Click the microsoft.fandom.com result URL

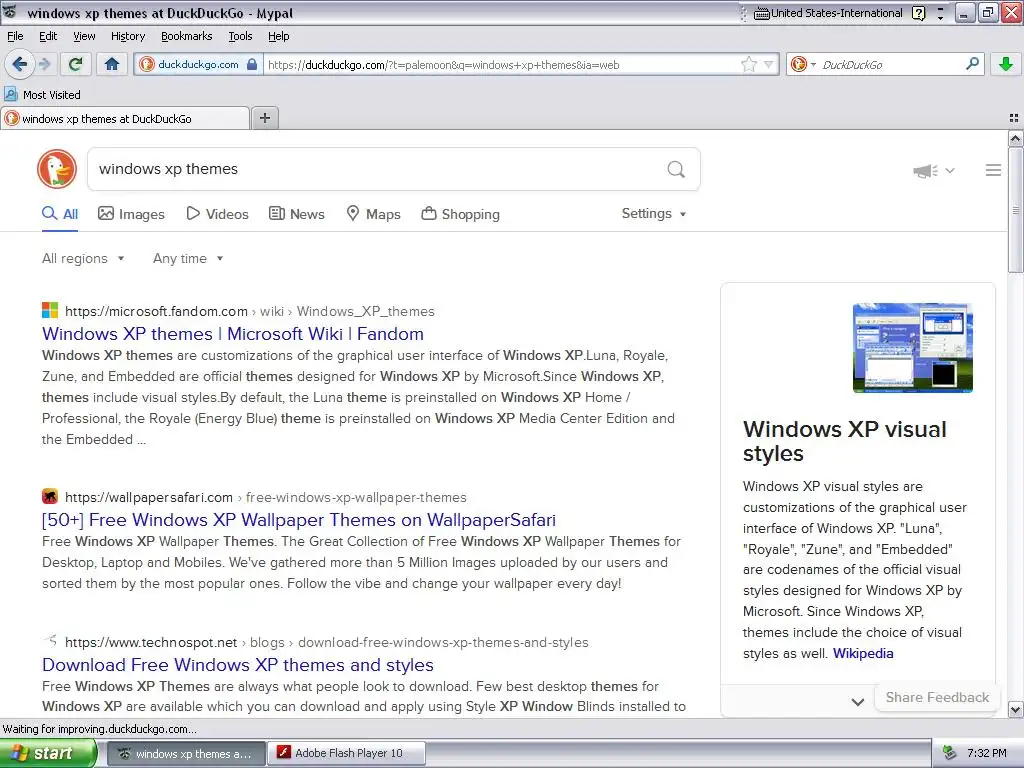250,311
